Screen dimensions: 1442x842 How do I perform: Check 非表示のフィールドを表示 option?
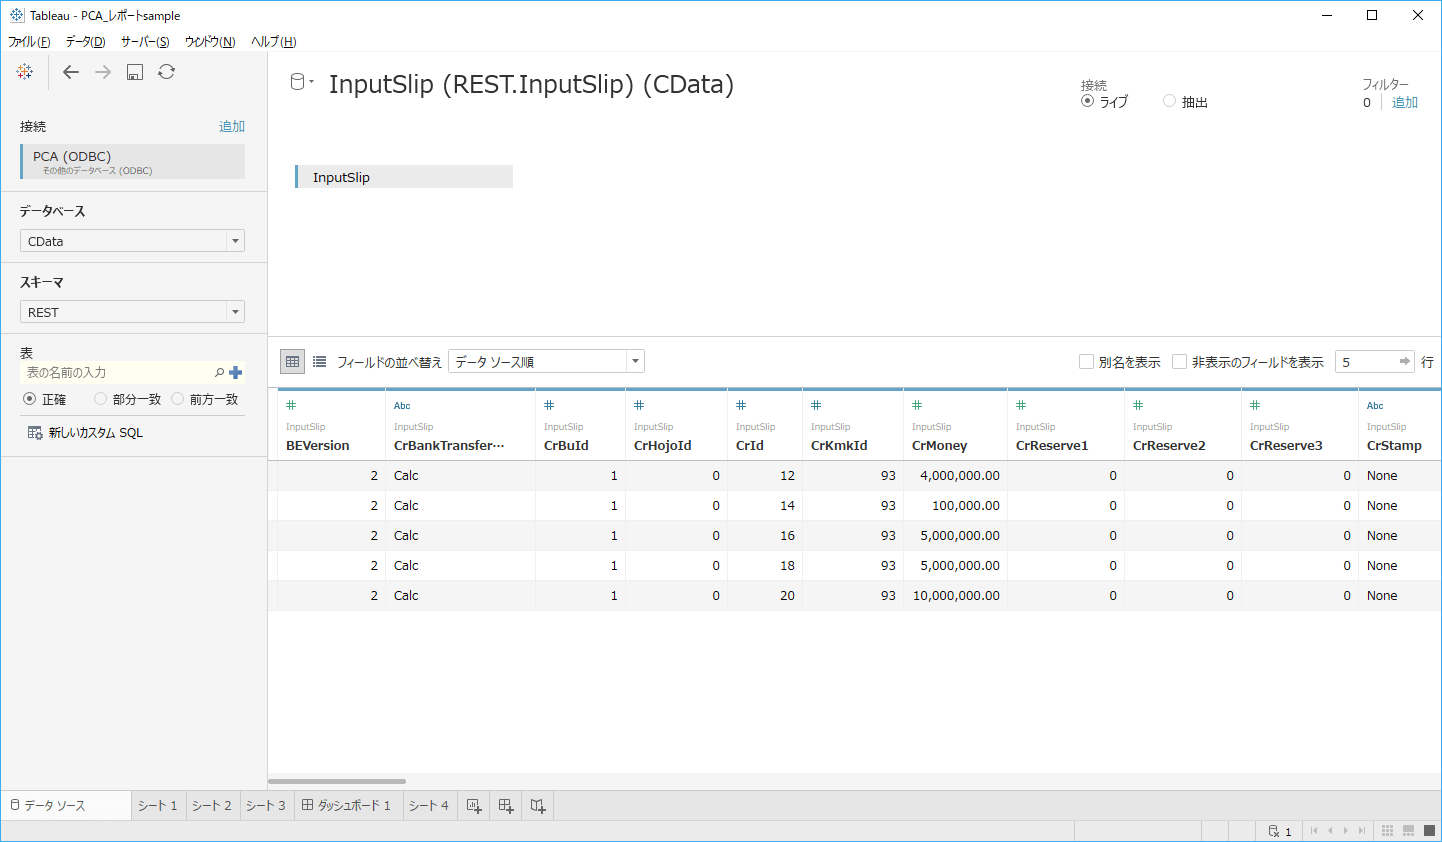click(1179, 362)
